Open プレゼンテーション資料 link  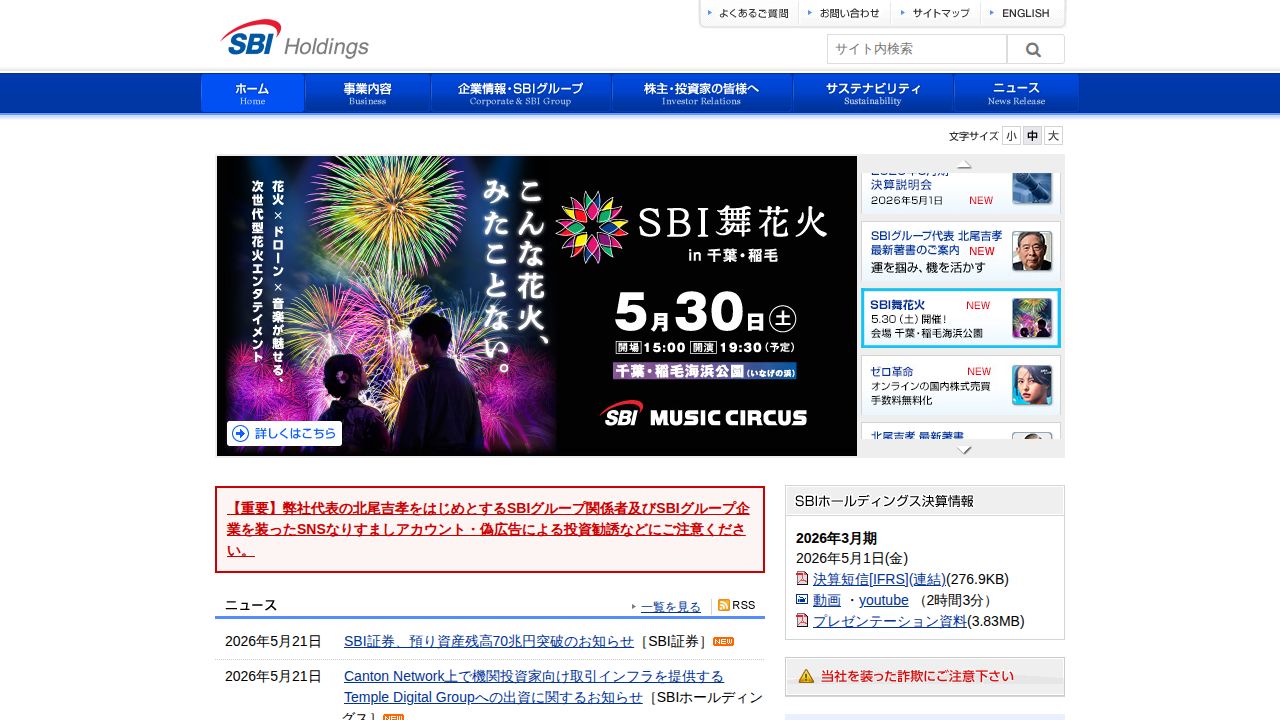[890, 621]
